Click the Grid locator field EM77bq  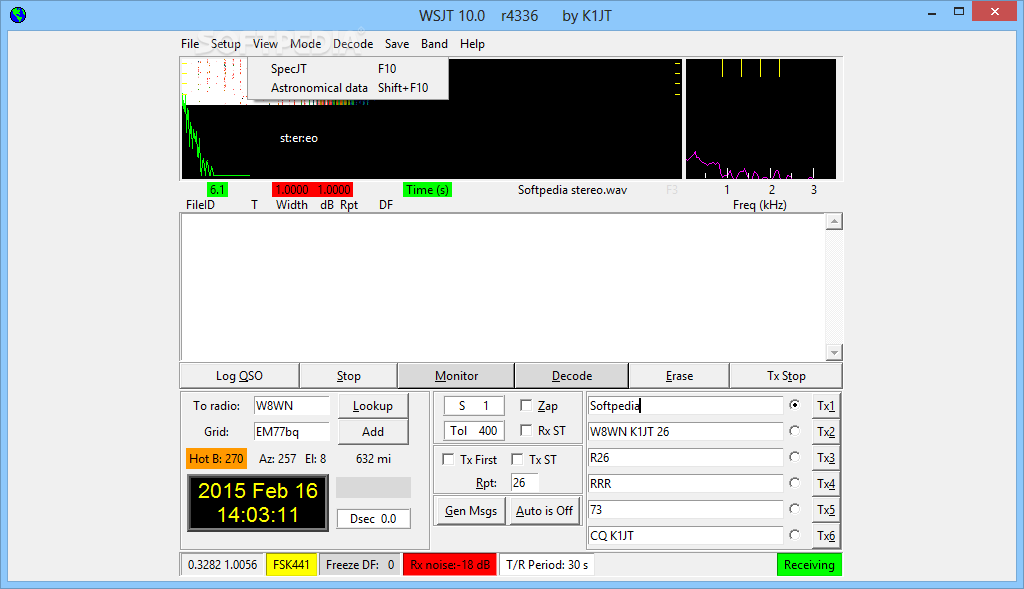point(291,432)
